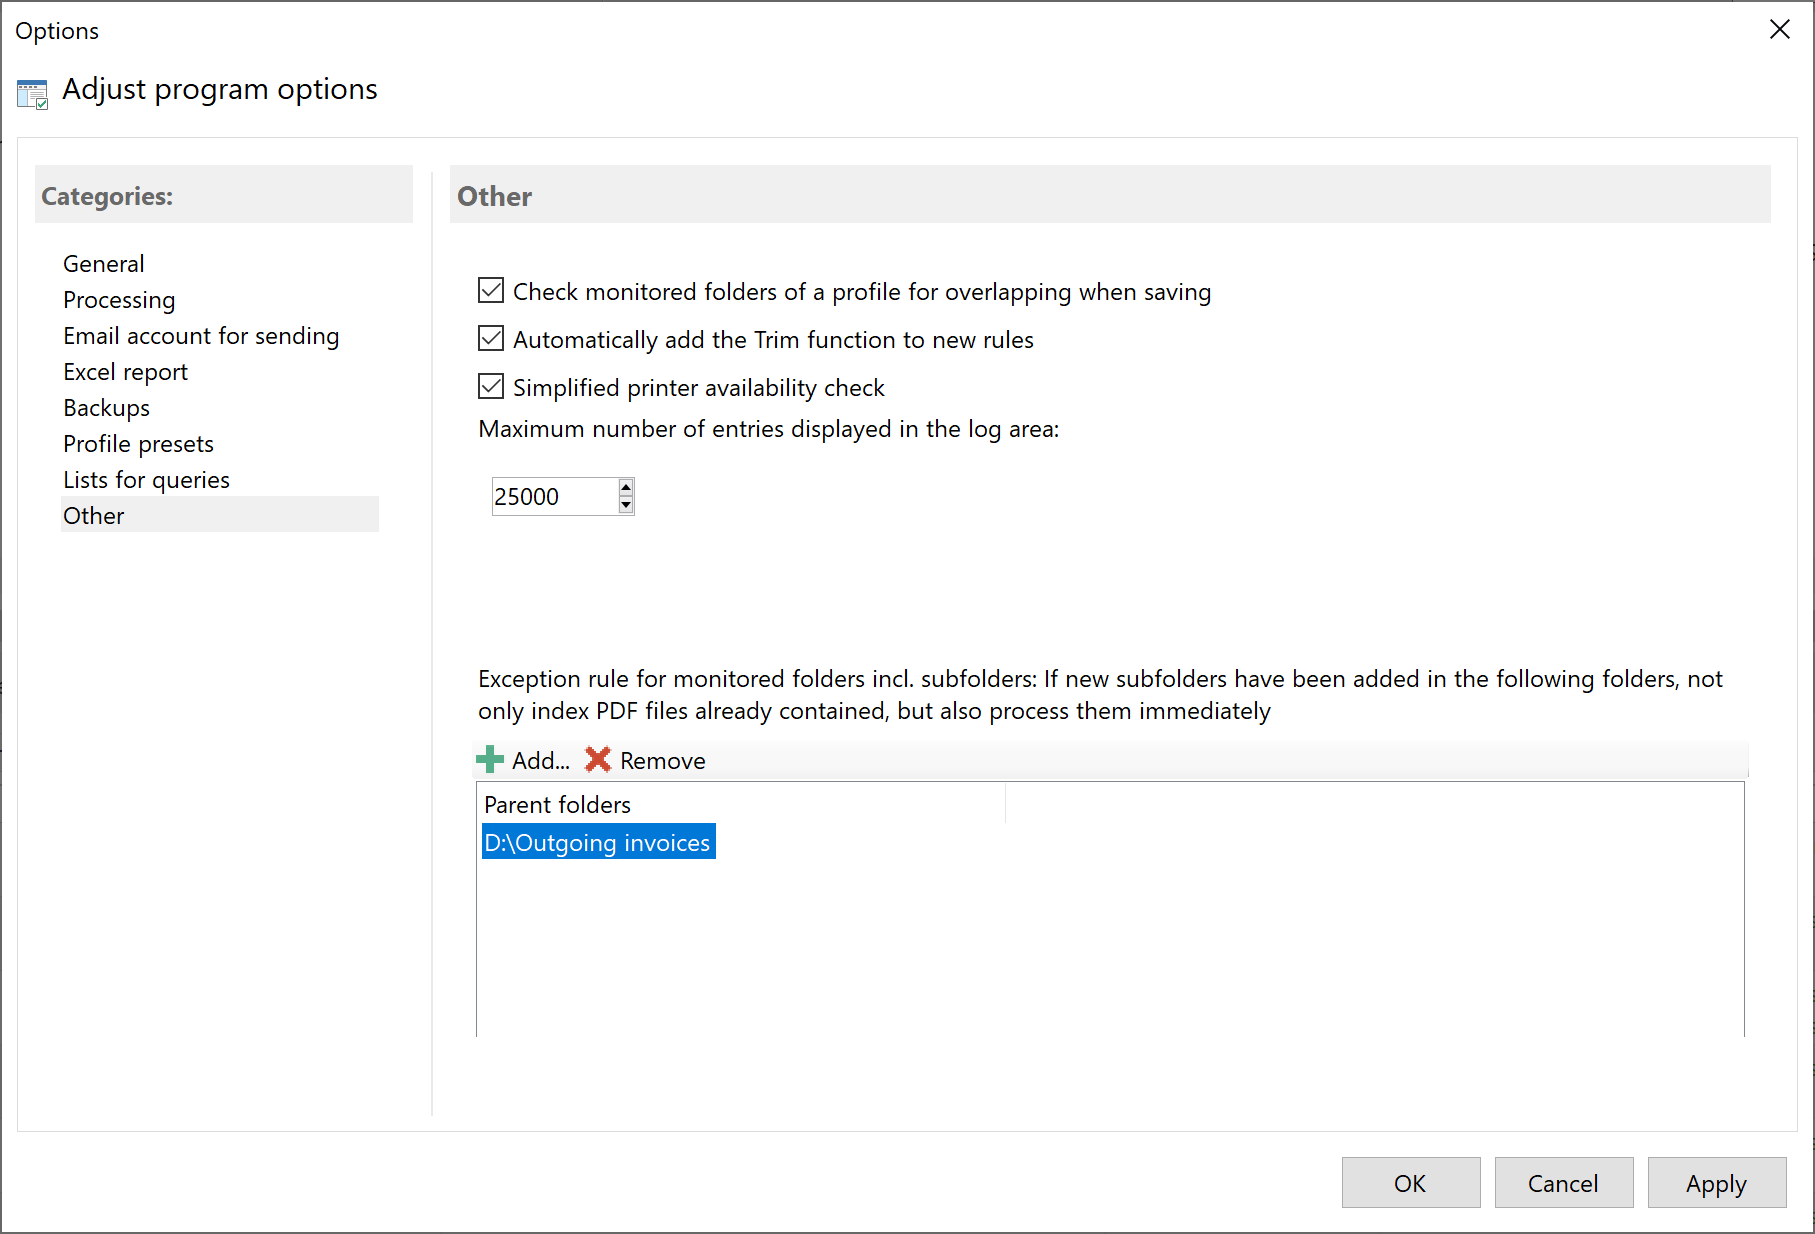The height and width of the screenshot is (1234, 1815).
Task: Click inside the 25000 entries field
Action: point(550,495)
